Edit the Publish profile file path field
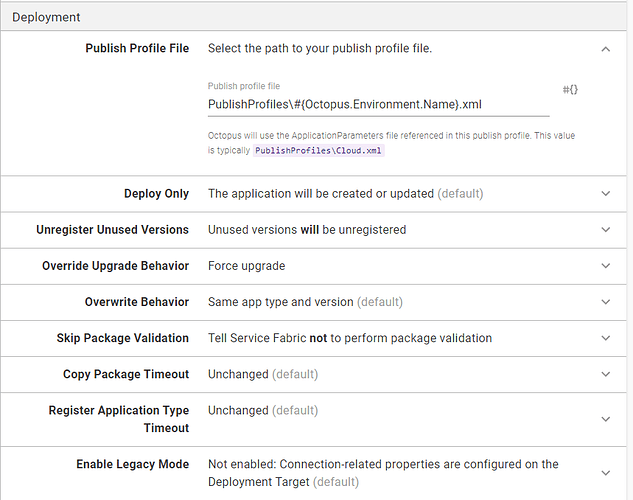Screen dimensions: 633x500 (378, 105)
